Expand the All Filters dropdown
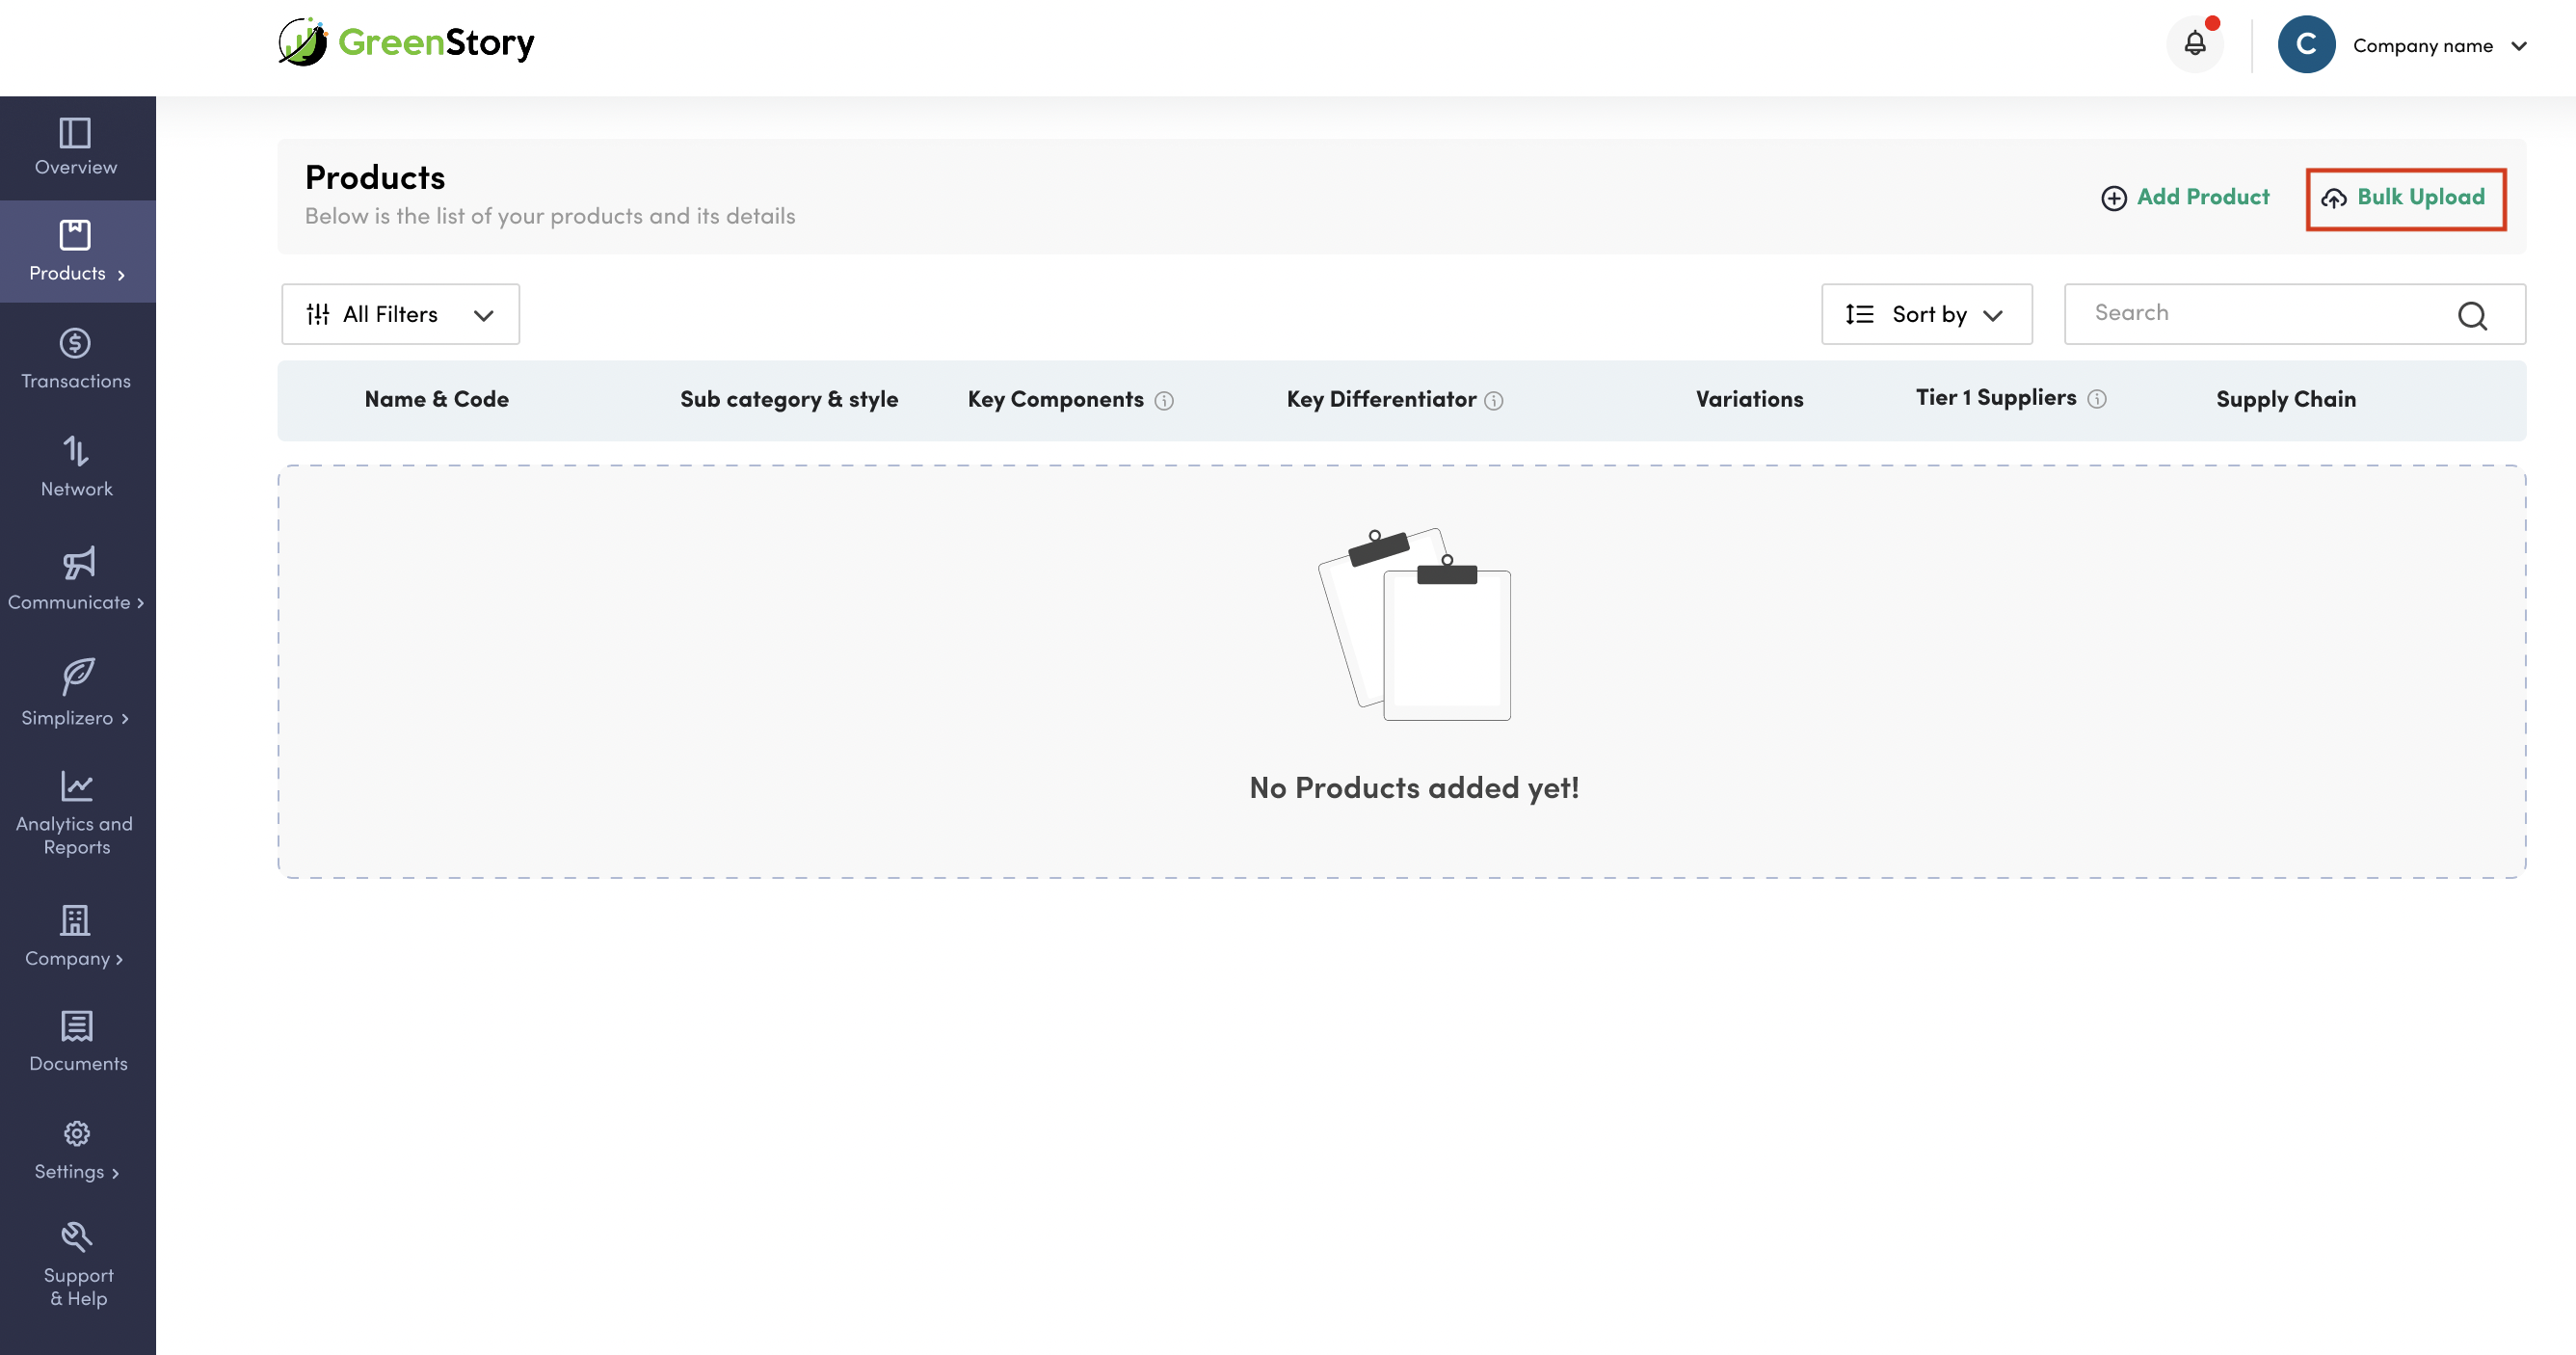The image size is (2576, 1355). [x=400, y=315]
